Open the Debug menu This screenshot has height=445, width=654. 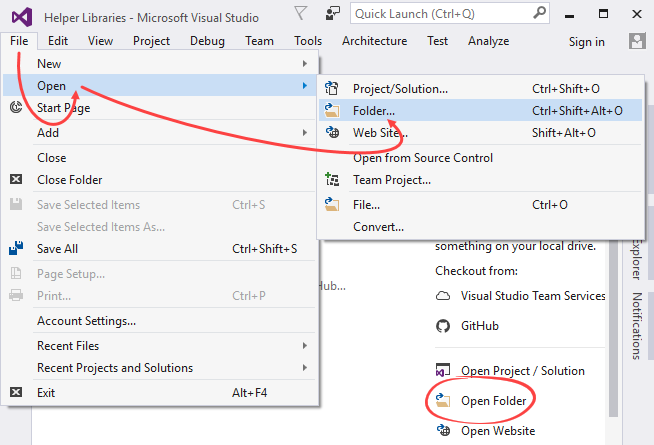tap(207, 41)
